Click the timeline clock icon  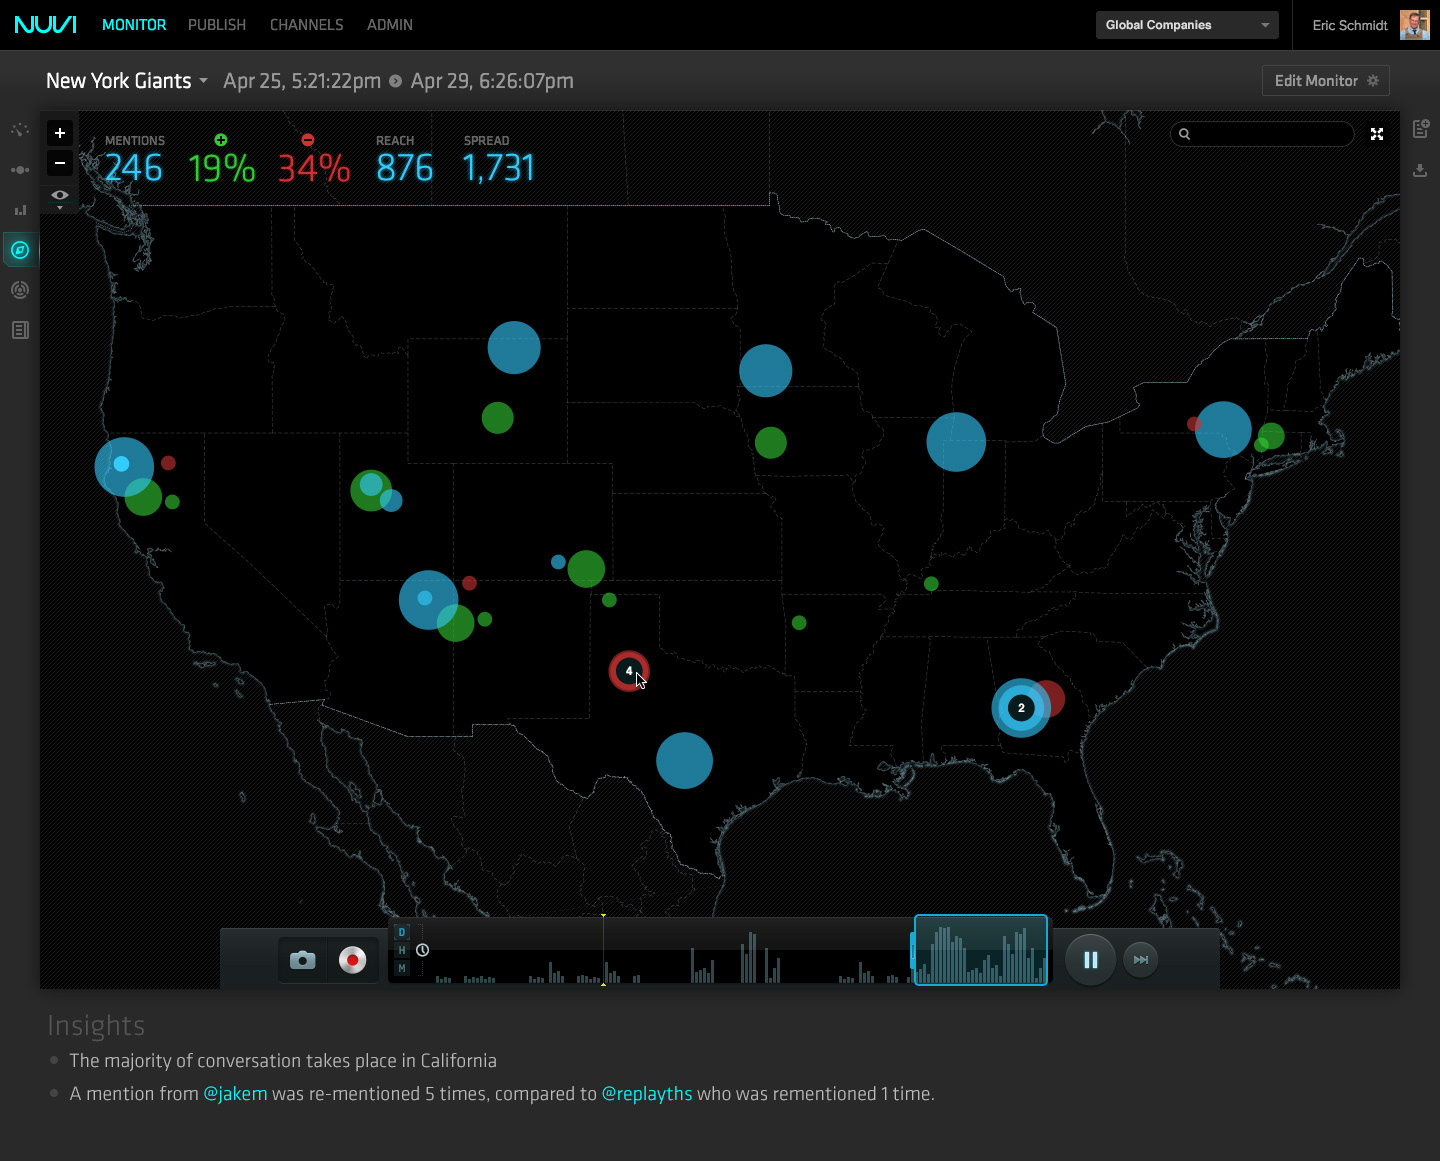point(423,950)
